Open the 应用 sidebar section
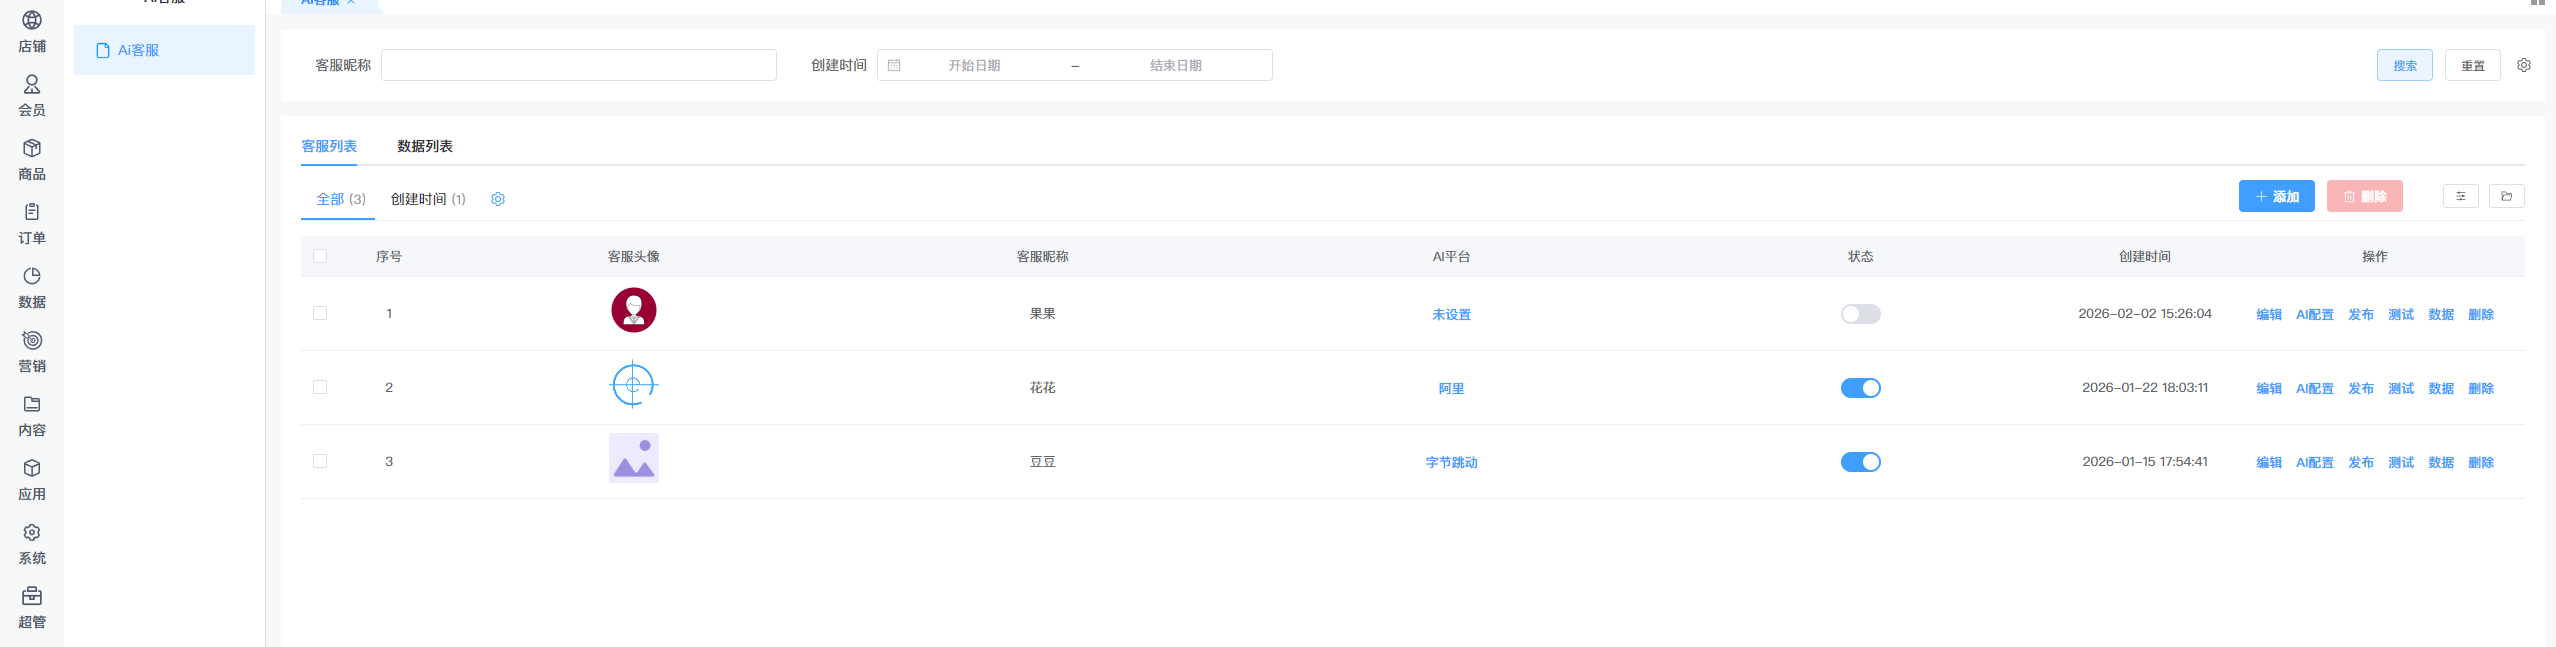This screenshot has width=2556, height=647. (x=32, y=480)
